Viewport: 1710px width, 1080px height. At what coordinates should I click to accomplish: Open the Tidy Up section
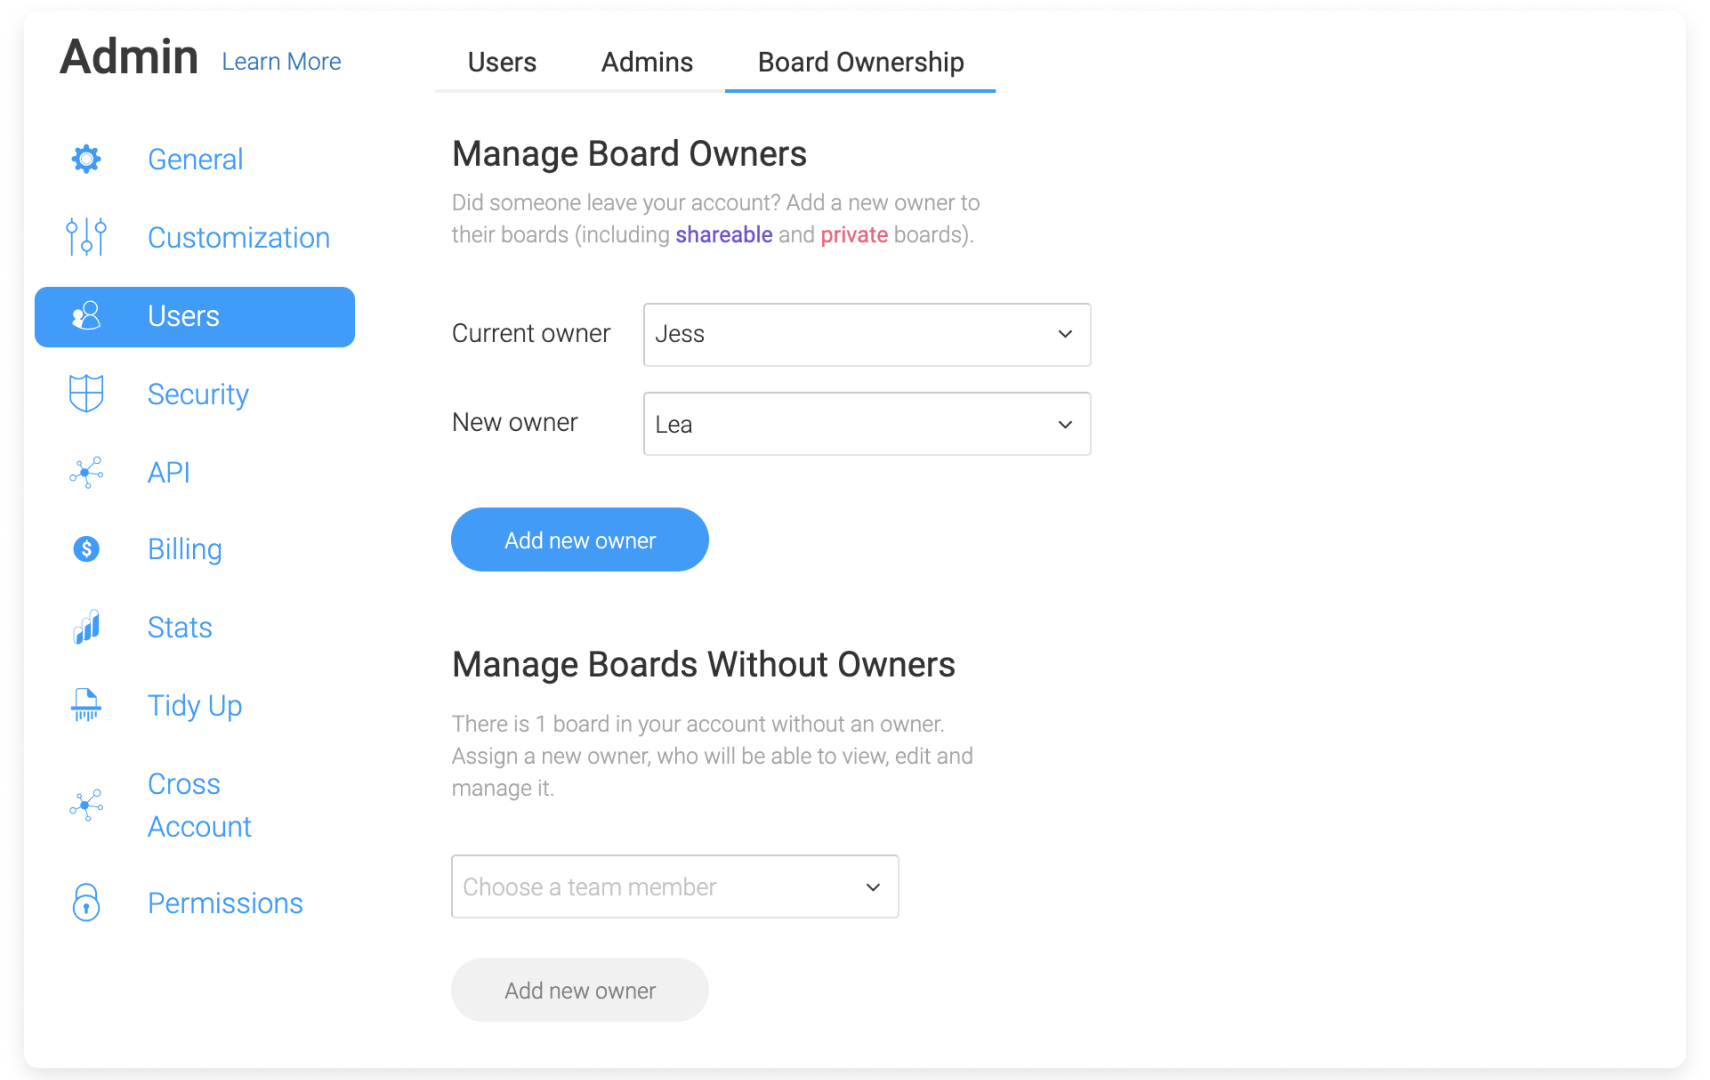(x=195, y=705)
